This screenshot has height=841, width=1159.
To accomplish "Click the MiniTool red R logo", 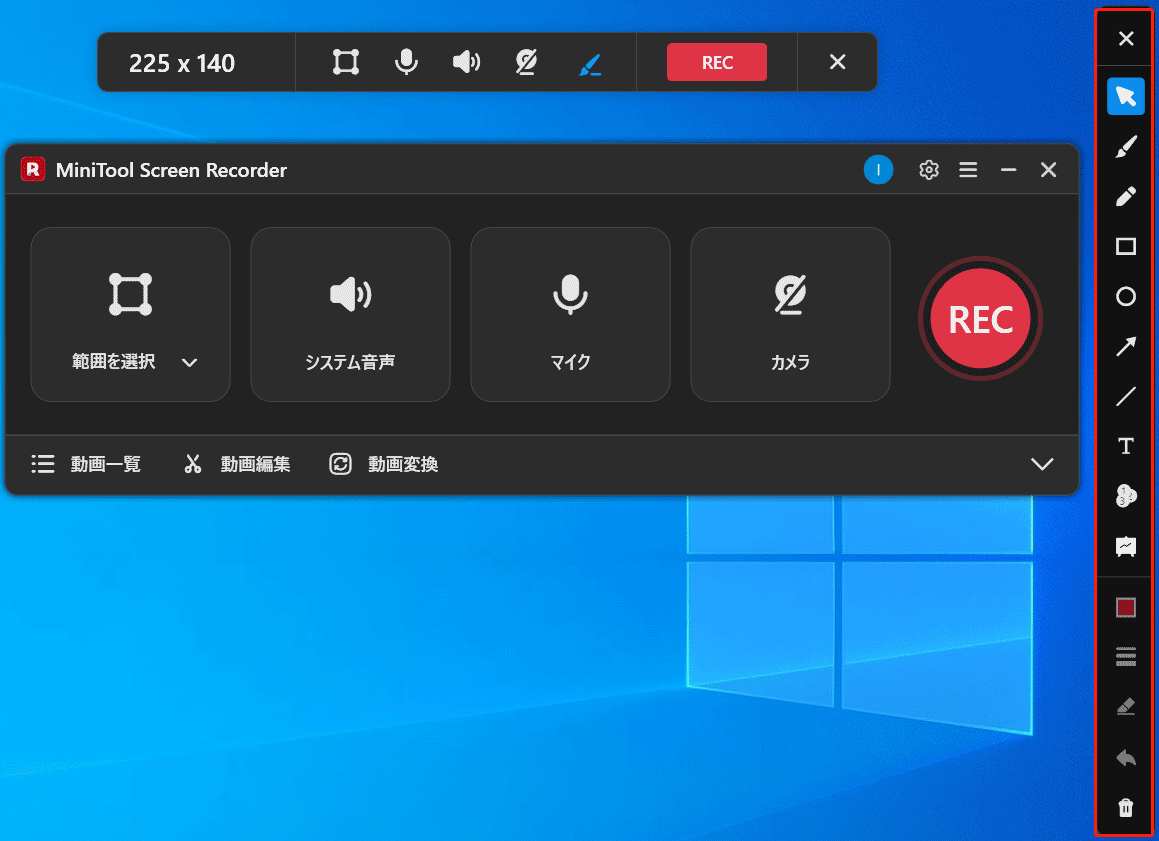I will point(33,169).
